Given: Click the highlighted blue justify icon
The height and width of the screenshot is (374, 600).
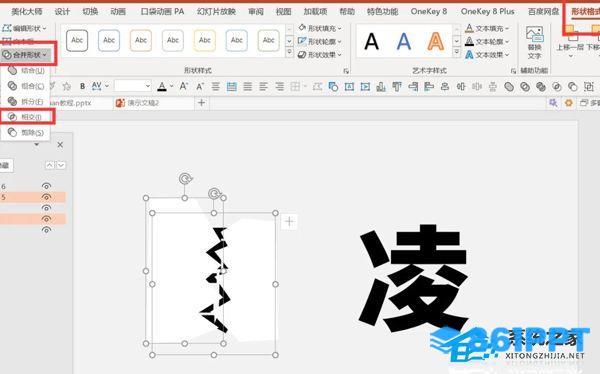Looking at the screenshot, I should tap(232, 87).
